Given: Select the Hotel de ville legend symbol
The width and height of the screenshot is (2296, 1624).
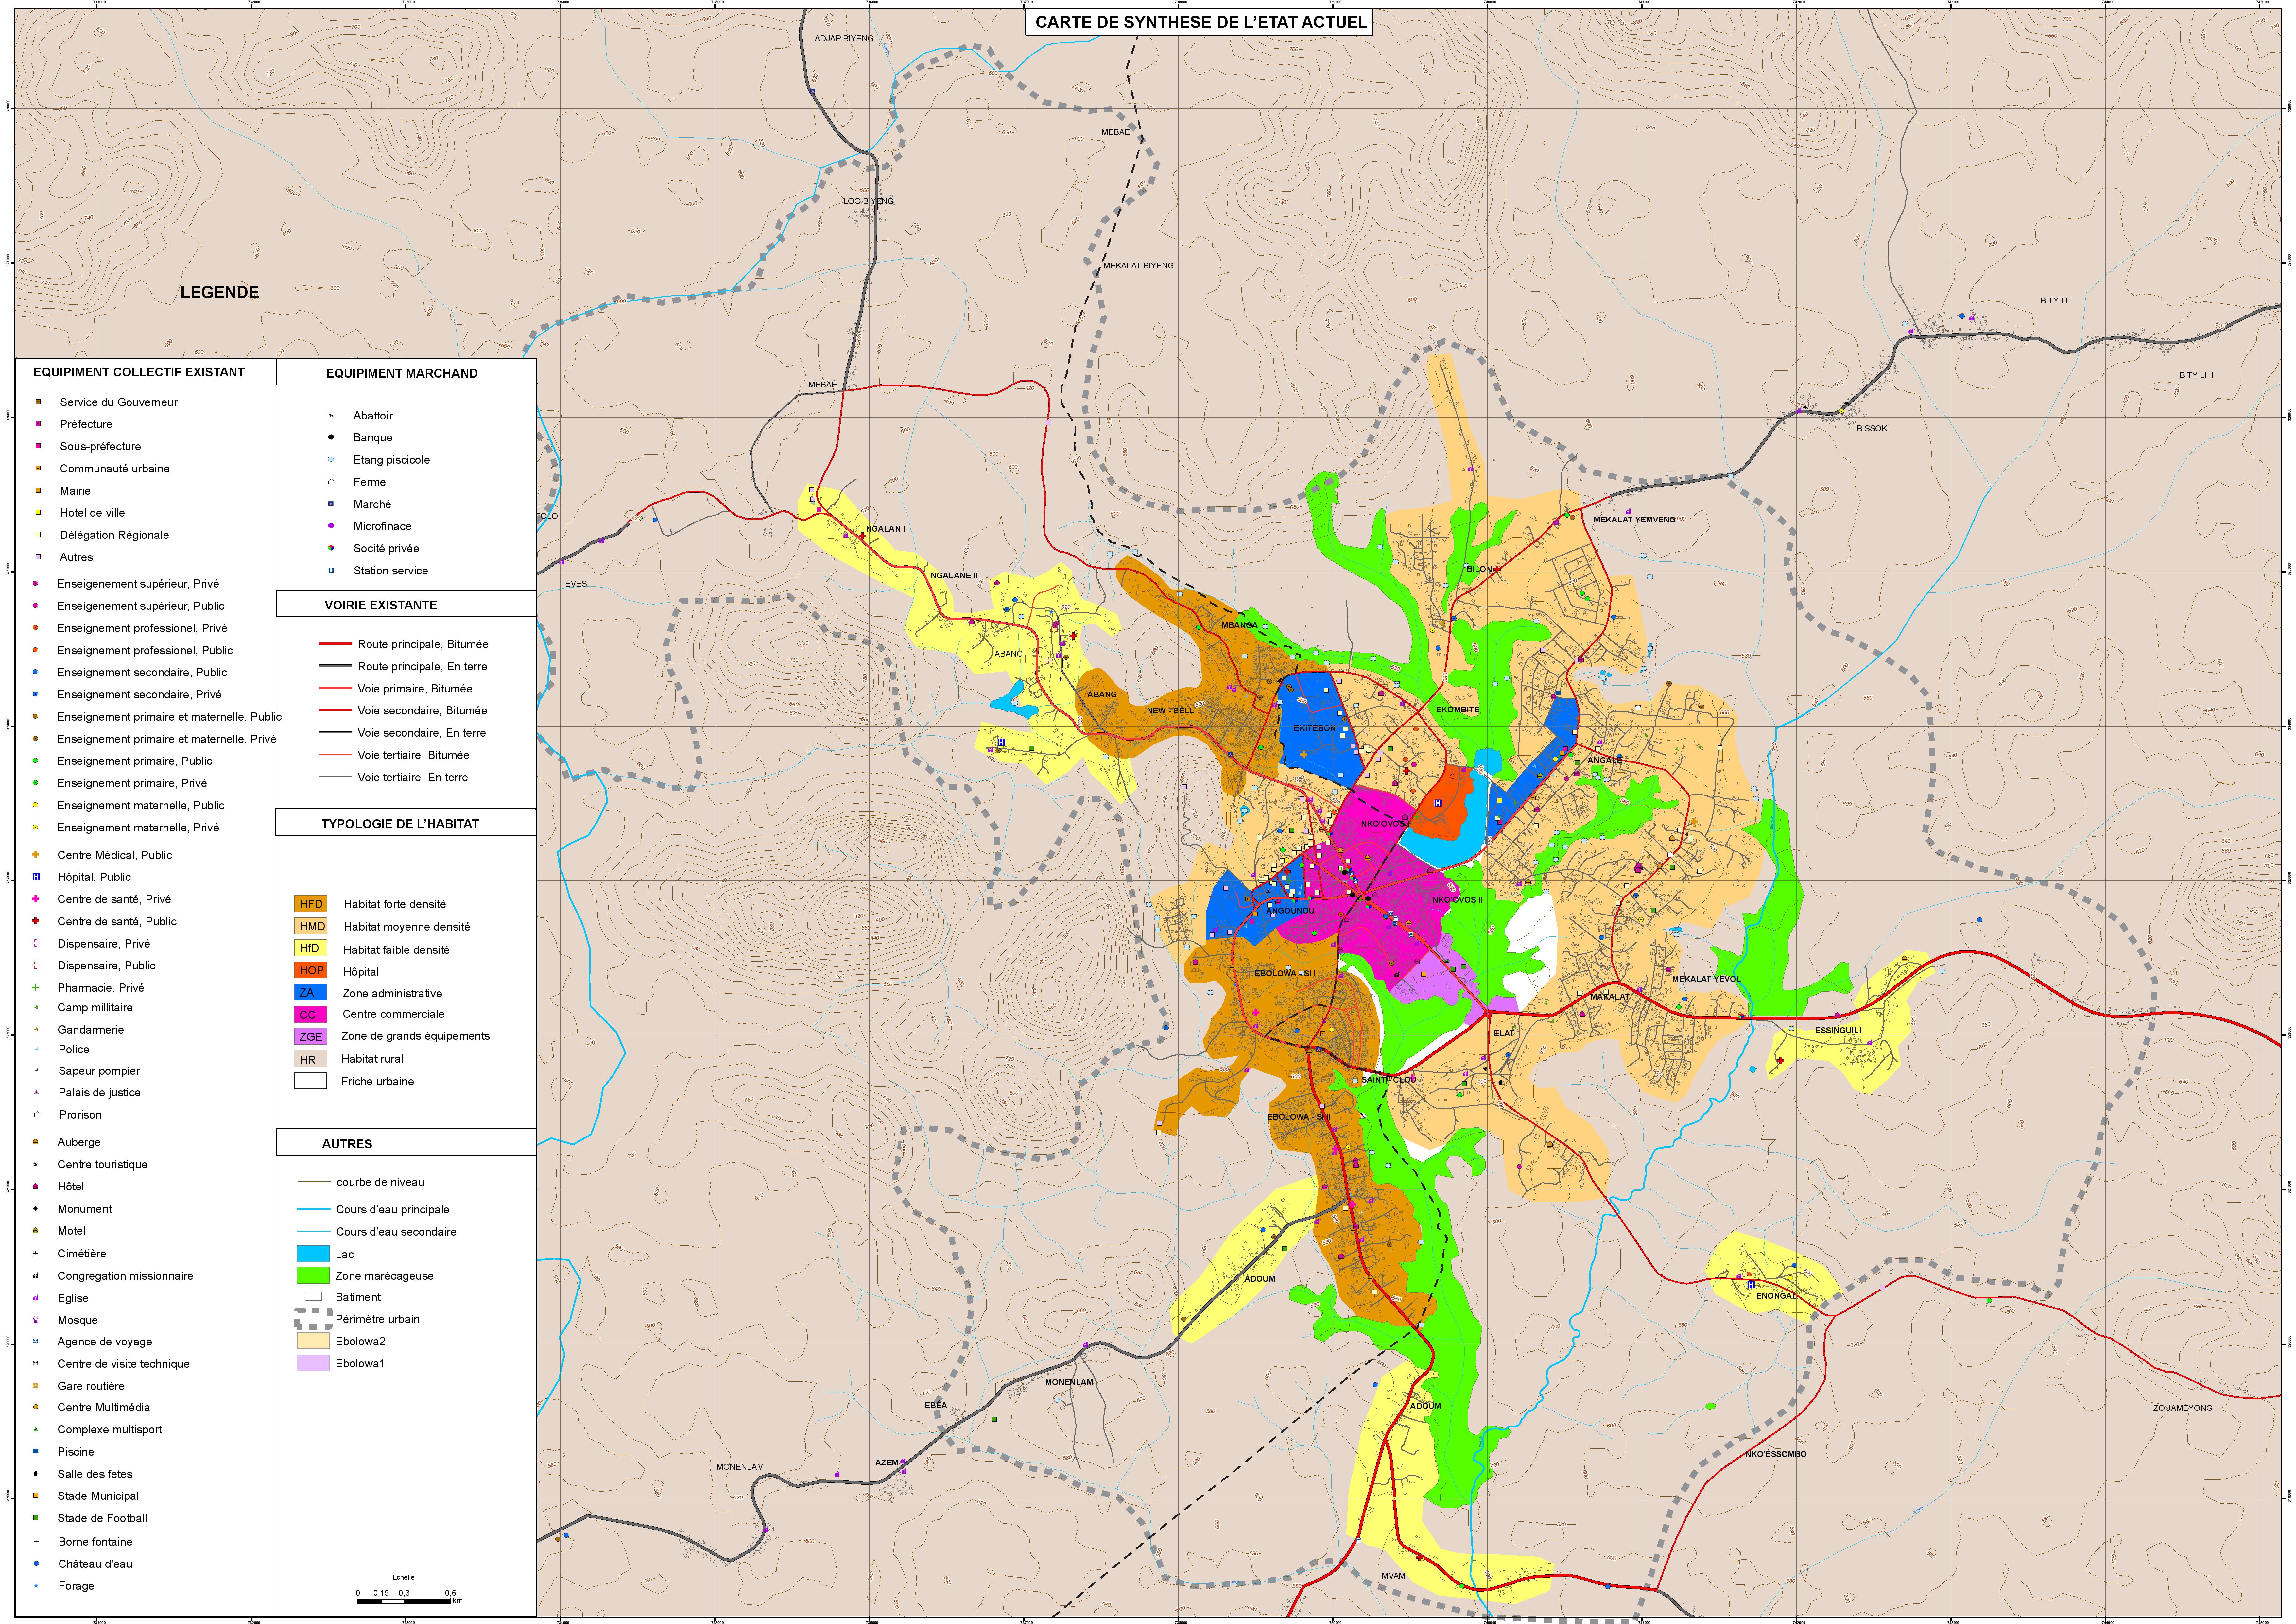Looking at the screenshot, I should pyautogui.click(x=38, y=512).
